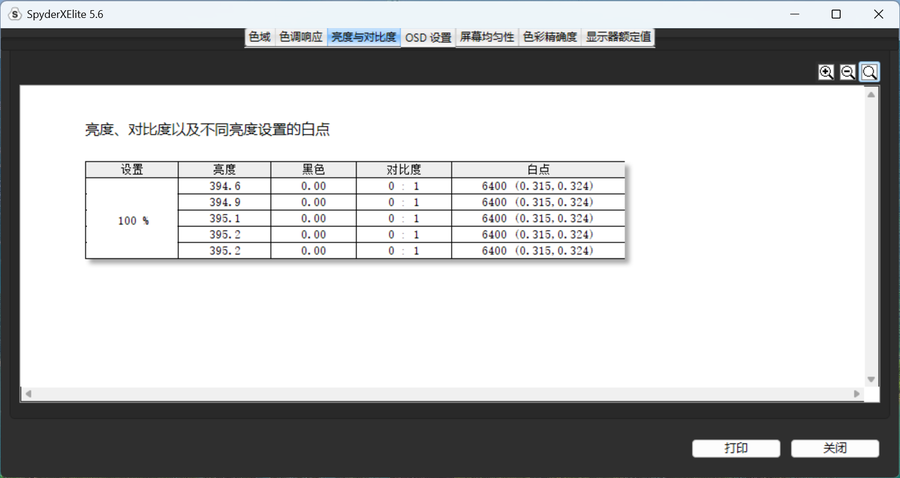Close the SpyderXElite window with X
The image size is (900, 478).
[878, 14]
